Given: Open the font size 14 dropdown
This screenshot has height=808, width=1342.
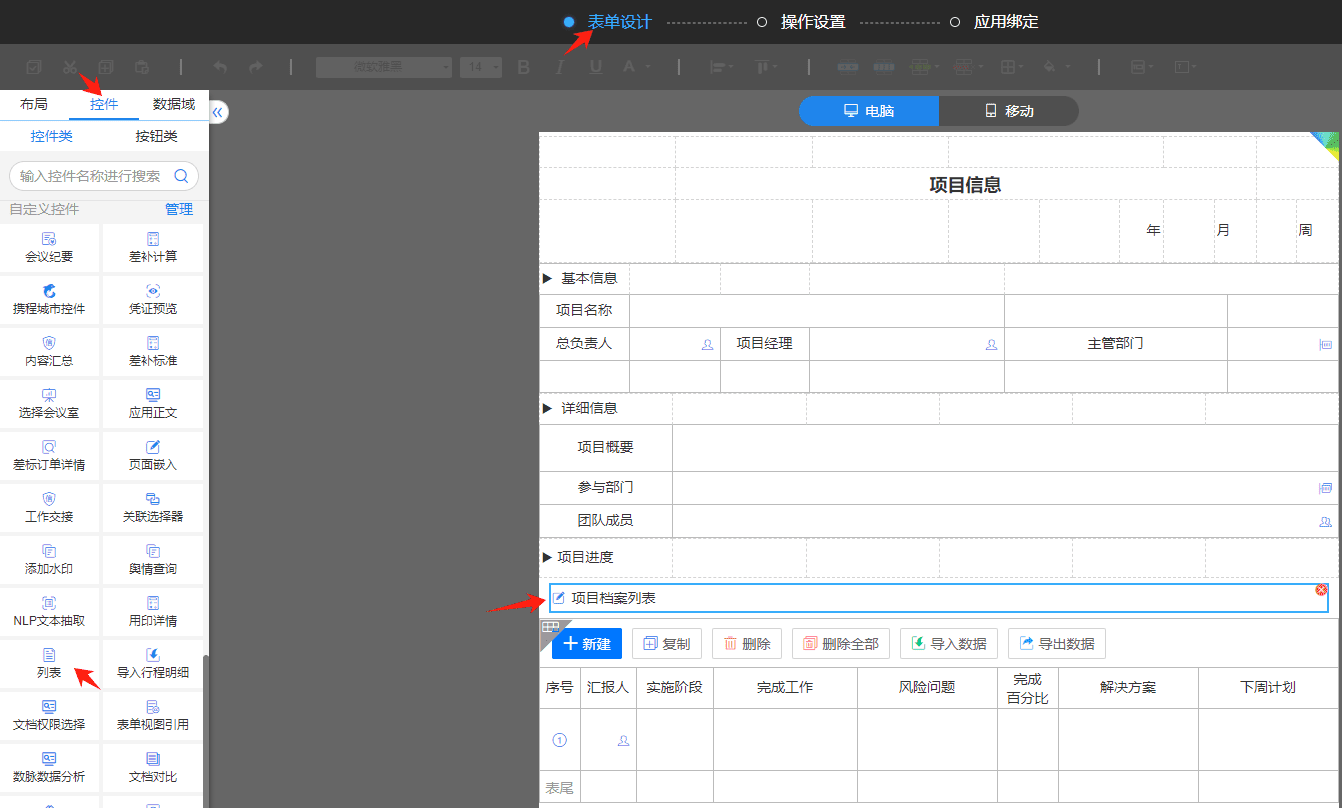Looking at the screenshot, I should (x=481, y=67).
